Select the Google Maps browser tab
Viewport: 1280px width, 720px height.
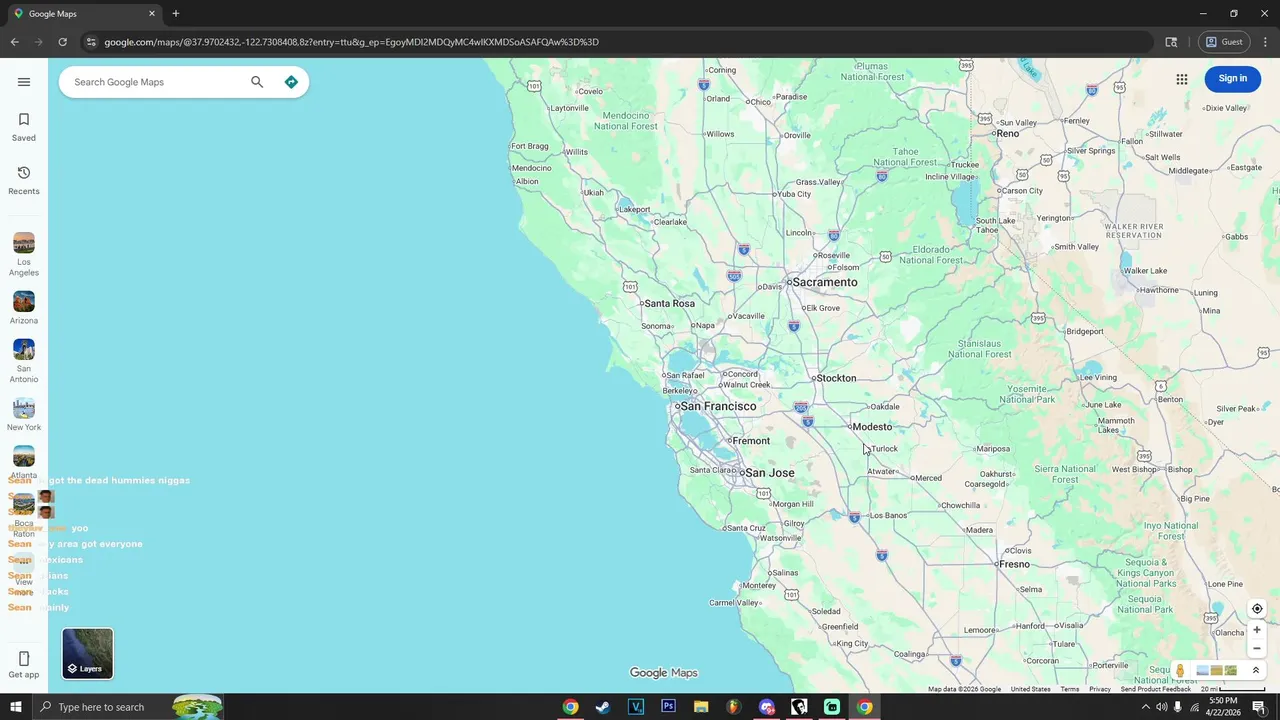coord(84,14)
